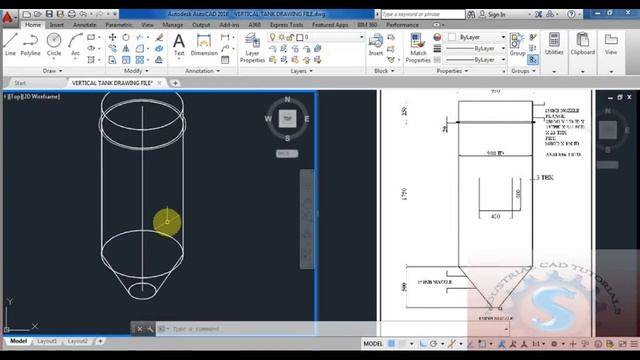Image resolution: width=640 pixels, height=360 pixels.
Task: Expand the Layers panel
Action: (302, 71)
